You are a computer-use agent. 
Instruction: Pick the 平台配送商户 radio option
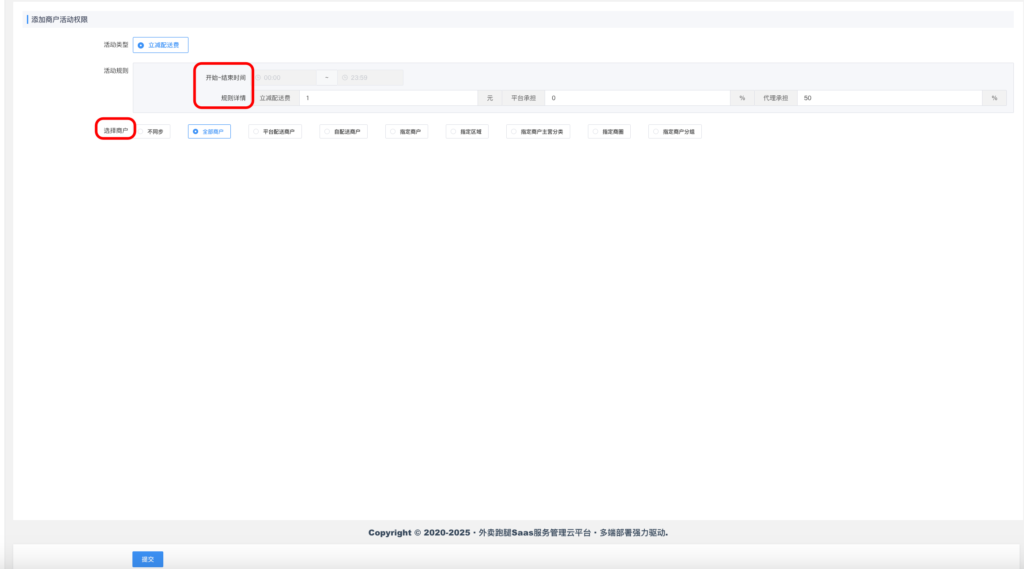click(x=275, y=131)
